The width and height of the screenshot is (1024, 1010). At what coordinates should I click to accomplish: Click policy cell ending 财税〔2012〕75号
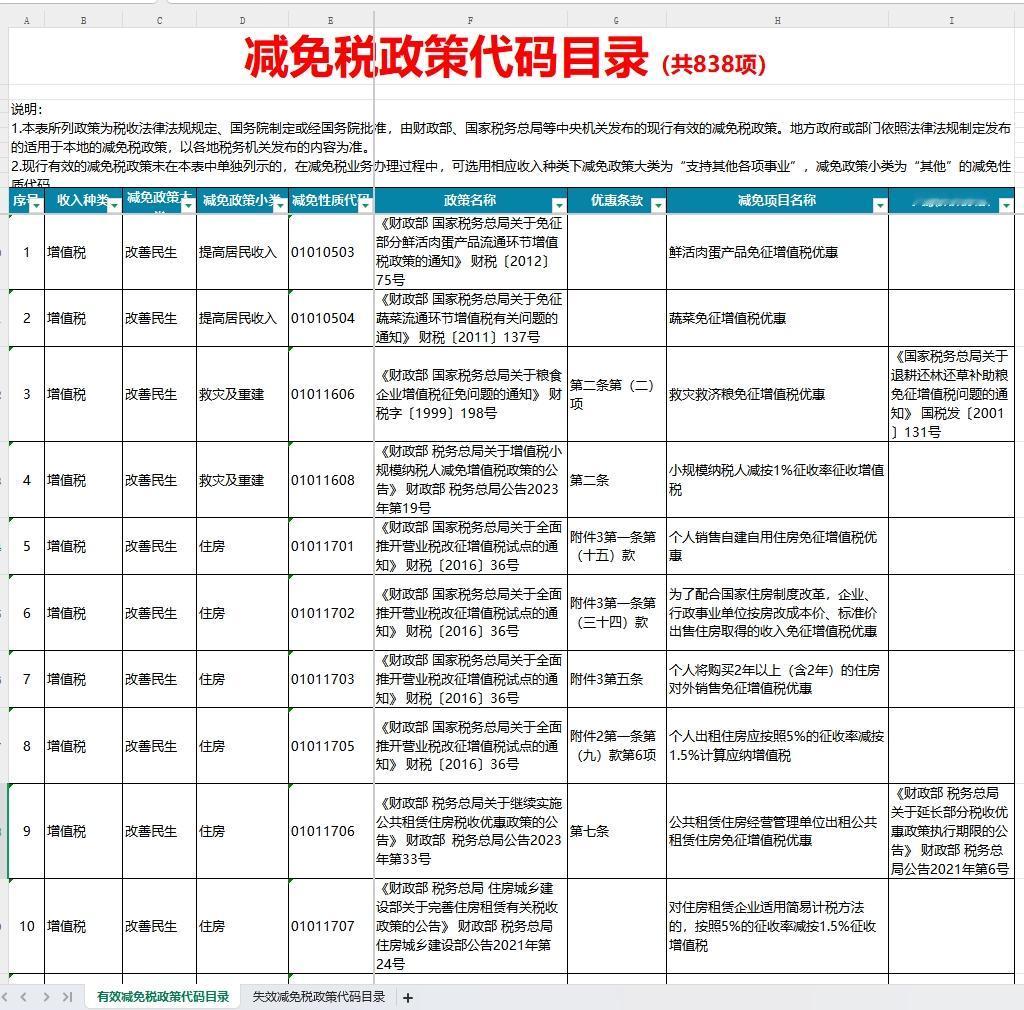pos(470,252)
